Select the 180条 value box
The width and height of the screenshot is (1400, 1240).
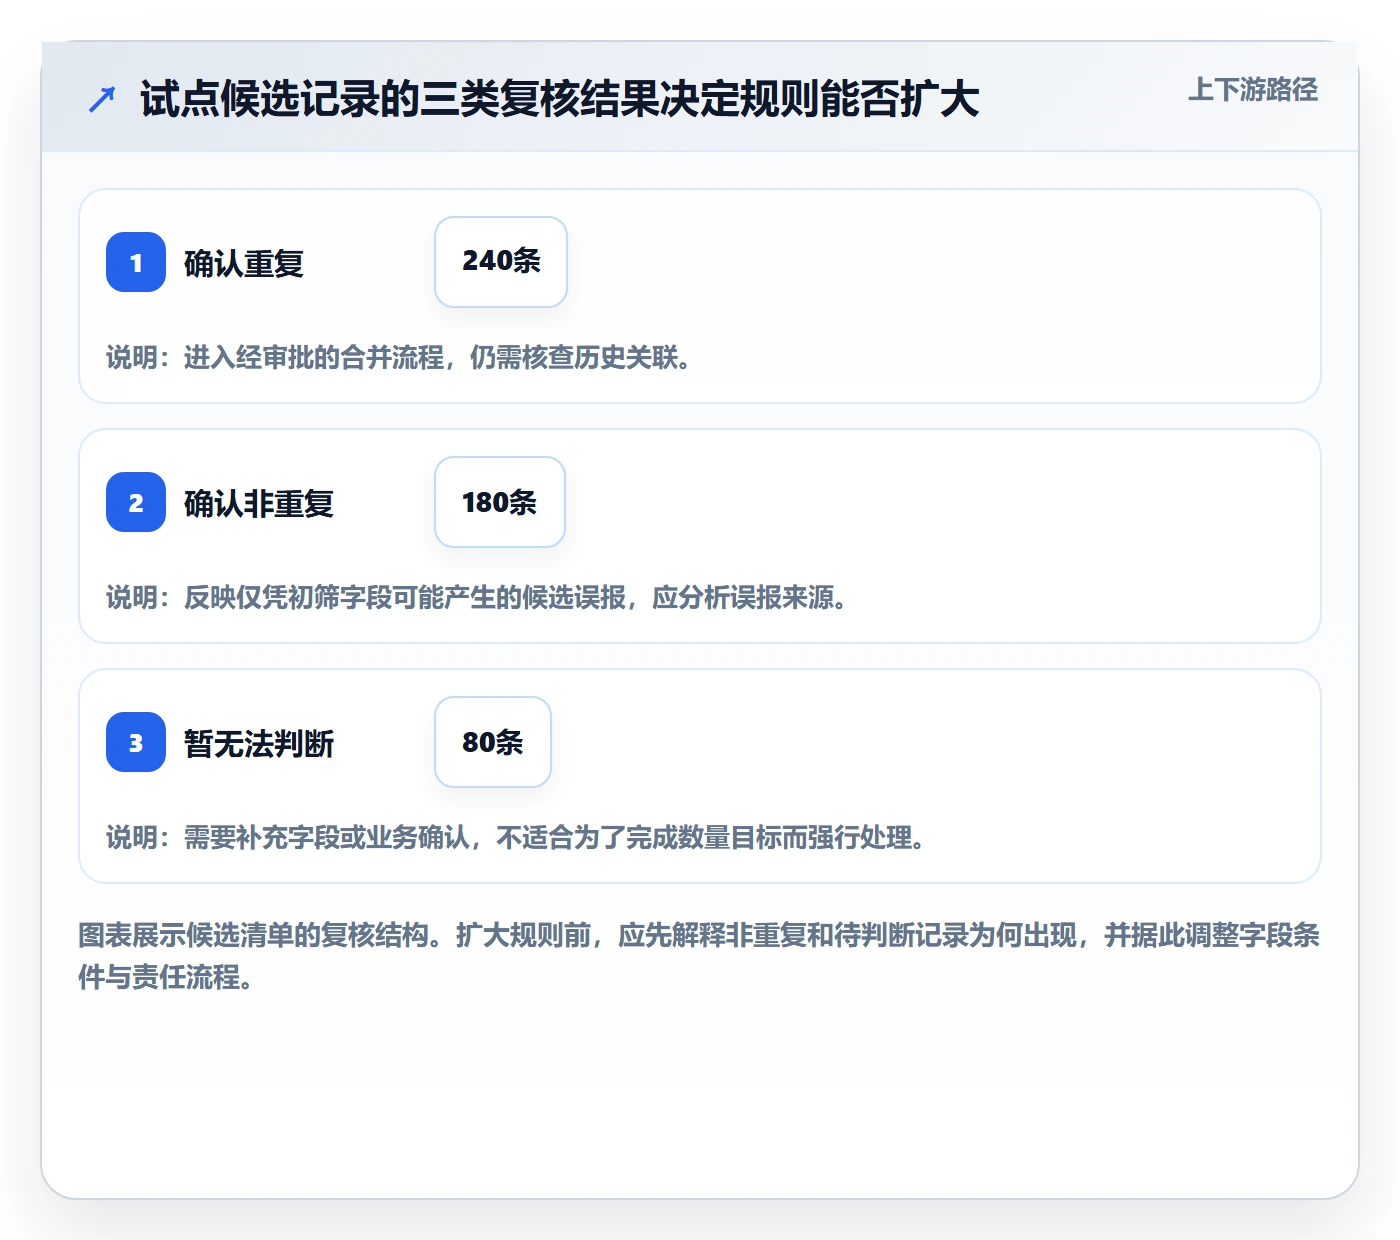(500, 502)
